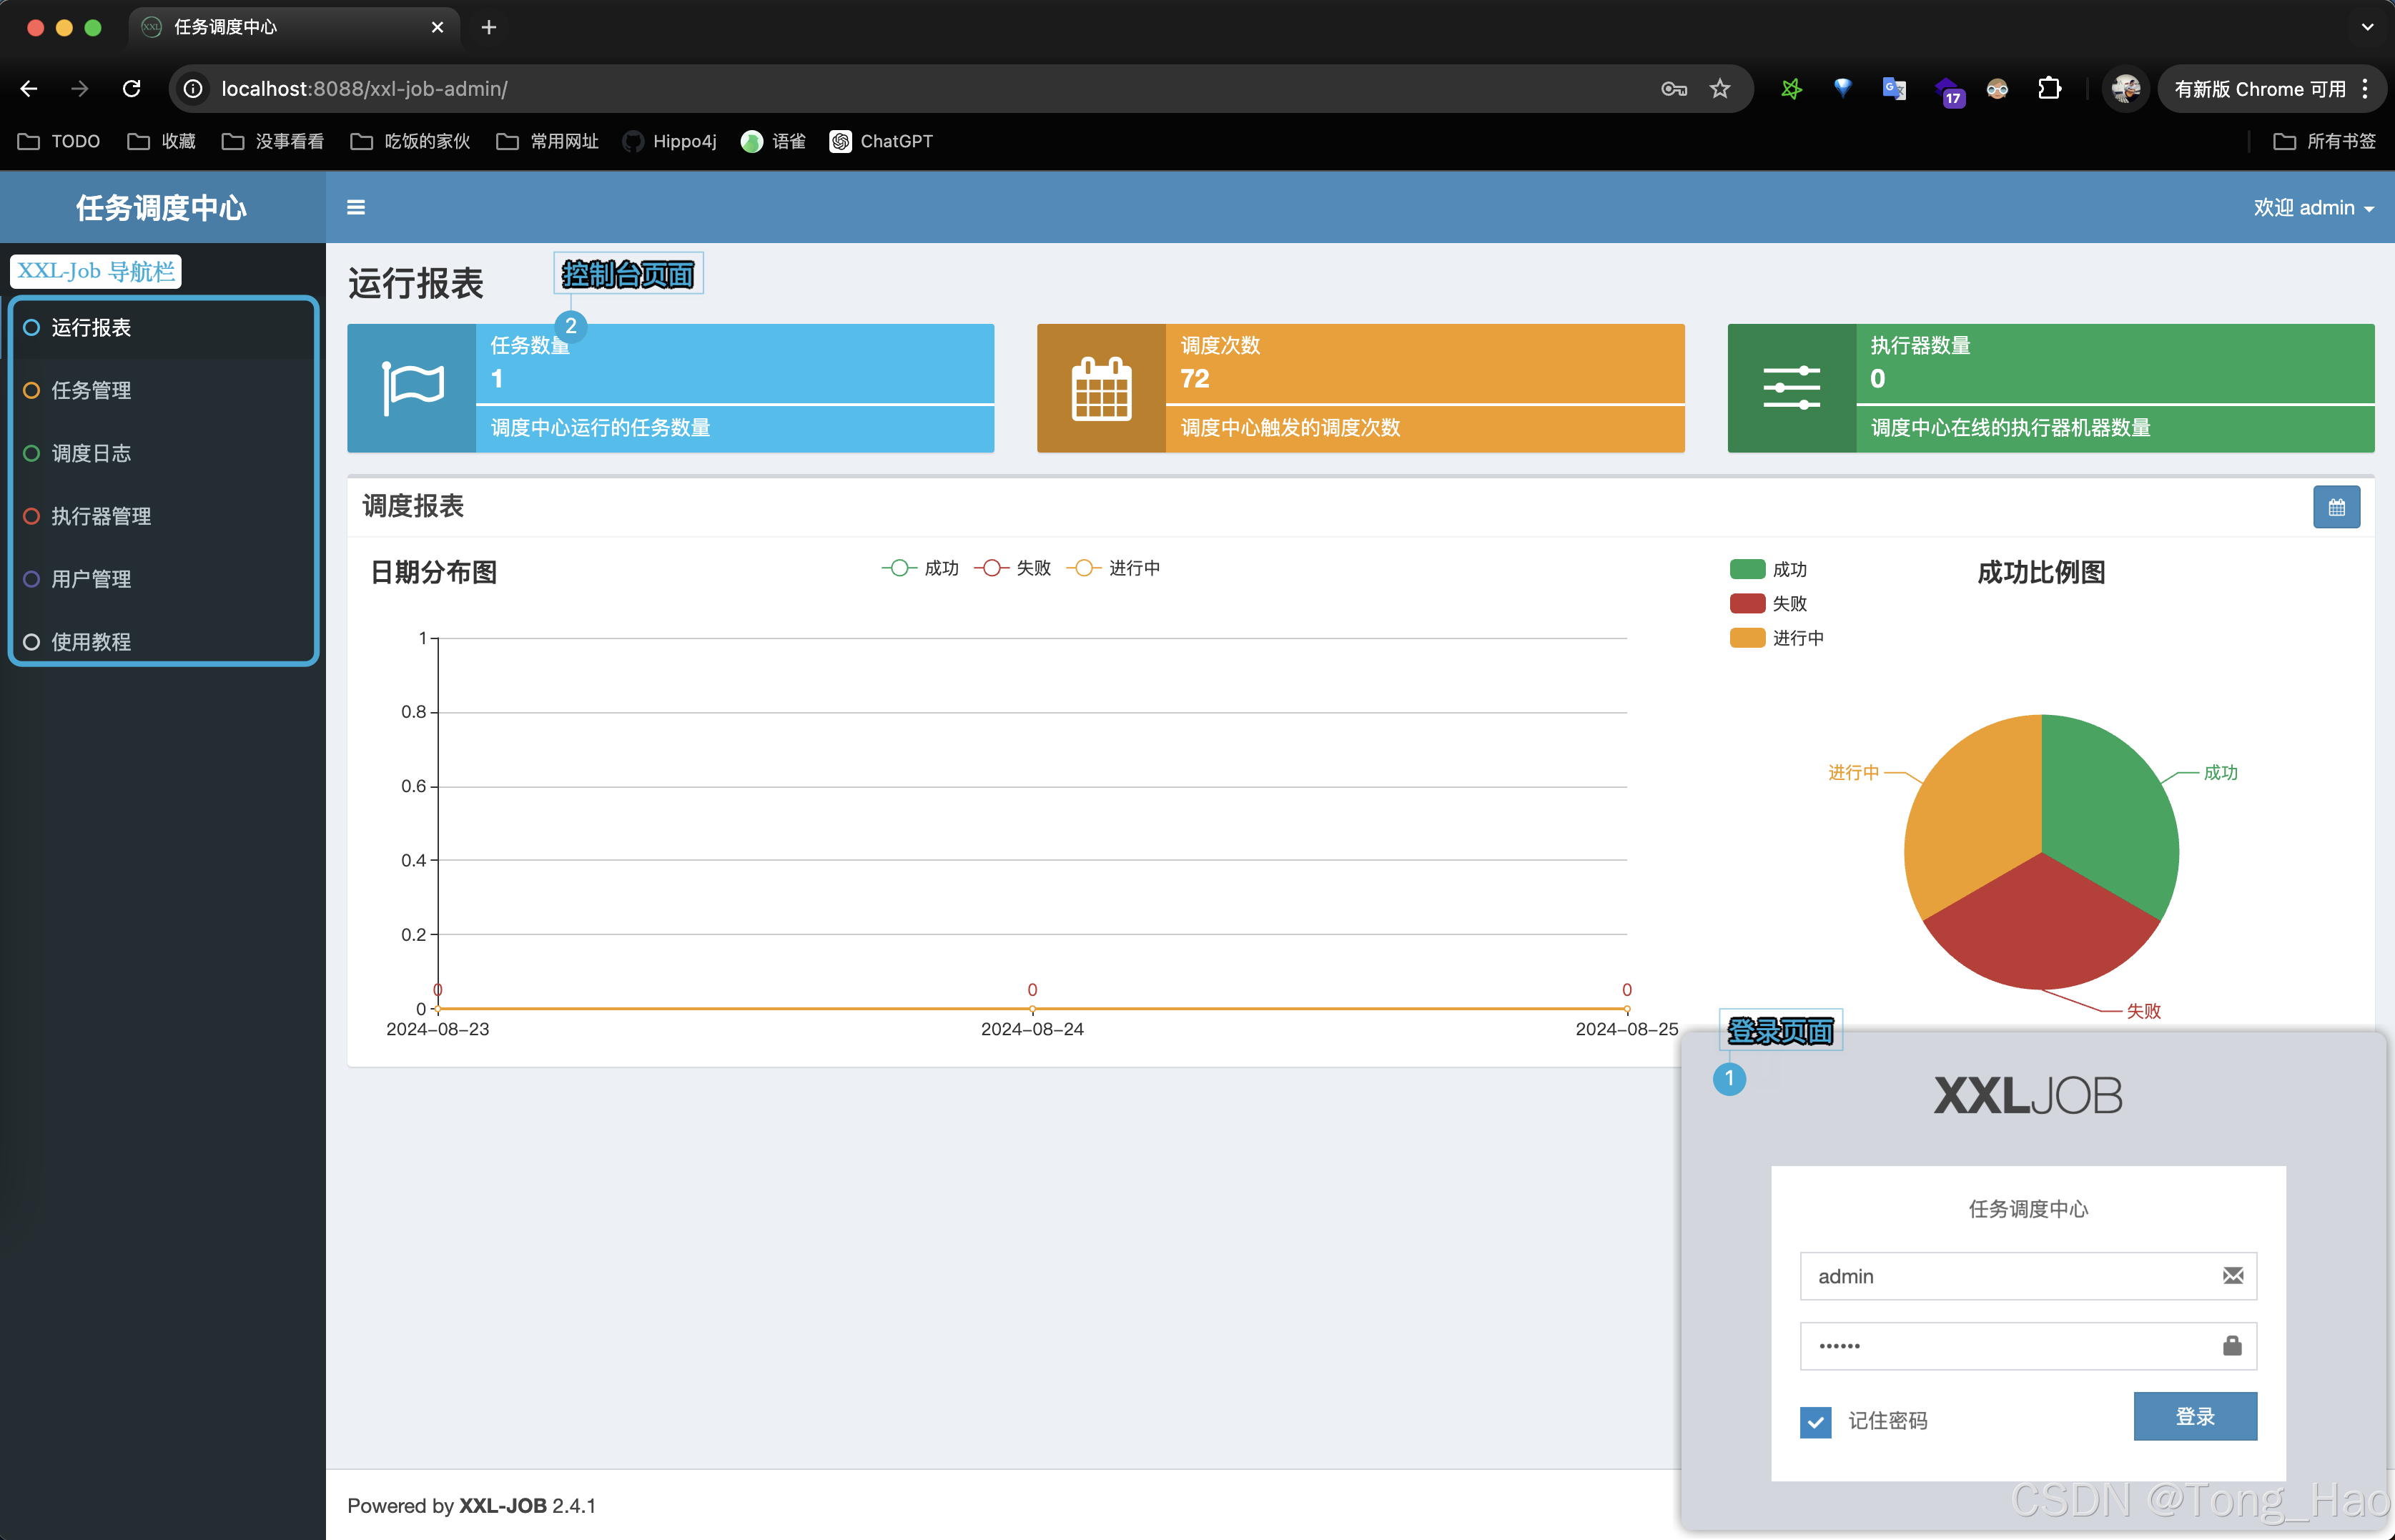Click the password key icon in address bar
The image size is (2395, 1540).
(1673, 89)
